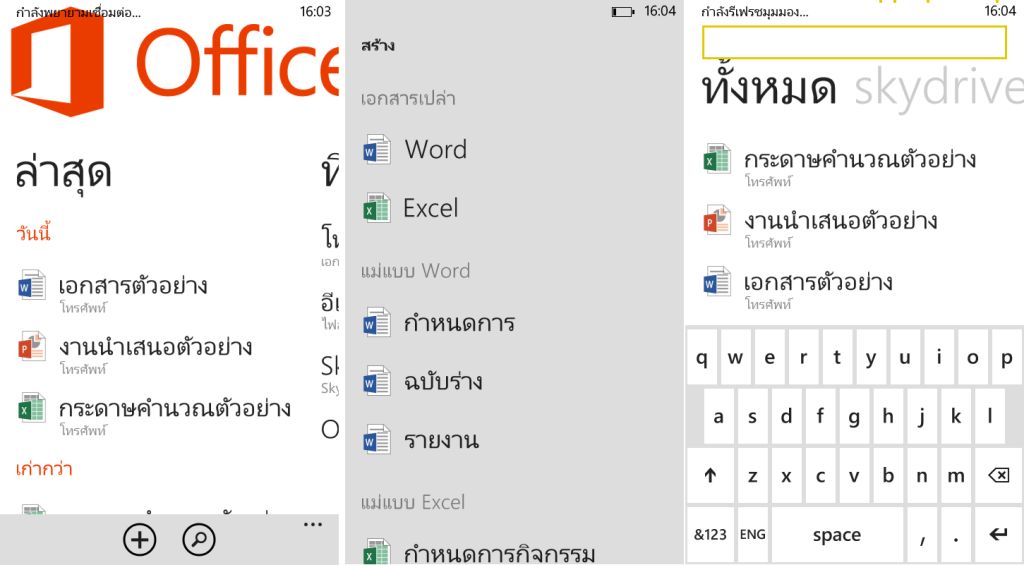Tap the u key
The height and width of the screenshot is (565, 1024).
(x=905, y=357)
